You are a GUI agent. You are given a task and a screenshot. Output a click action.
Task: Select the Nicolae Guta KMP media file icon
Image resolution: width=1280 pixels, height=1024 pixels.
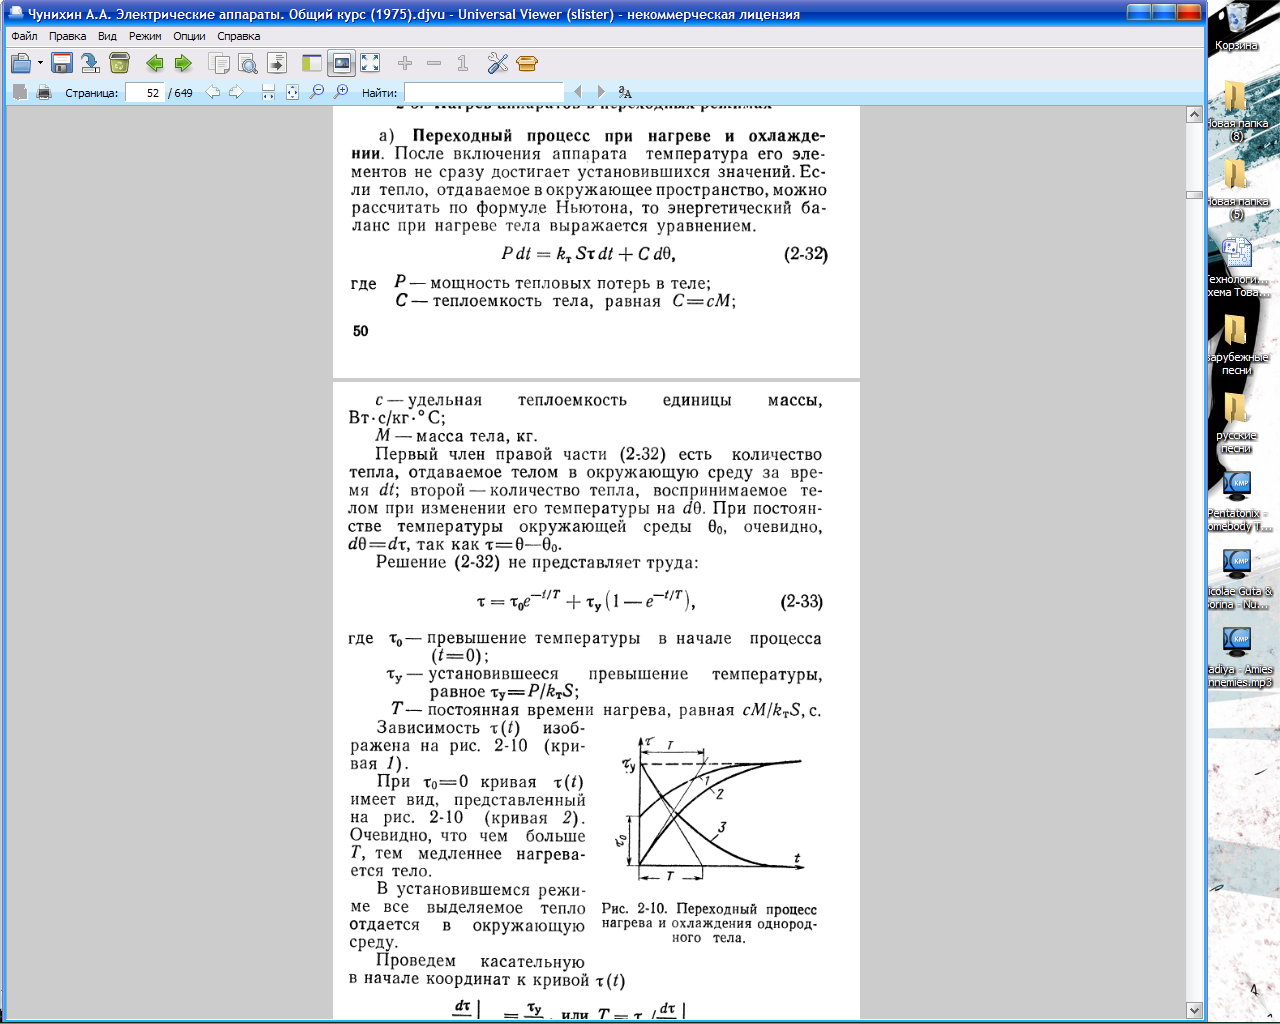(1238, 578)
